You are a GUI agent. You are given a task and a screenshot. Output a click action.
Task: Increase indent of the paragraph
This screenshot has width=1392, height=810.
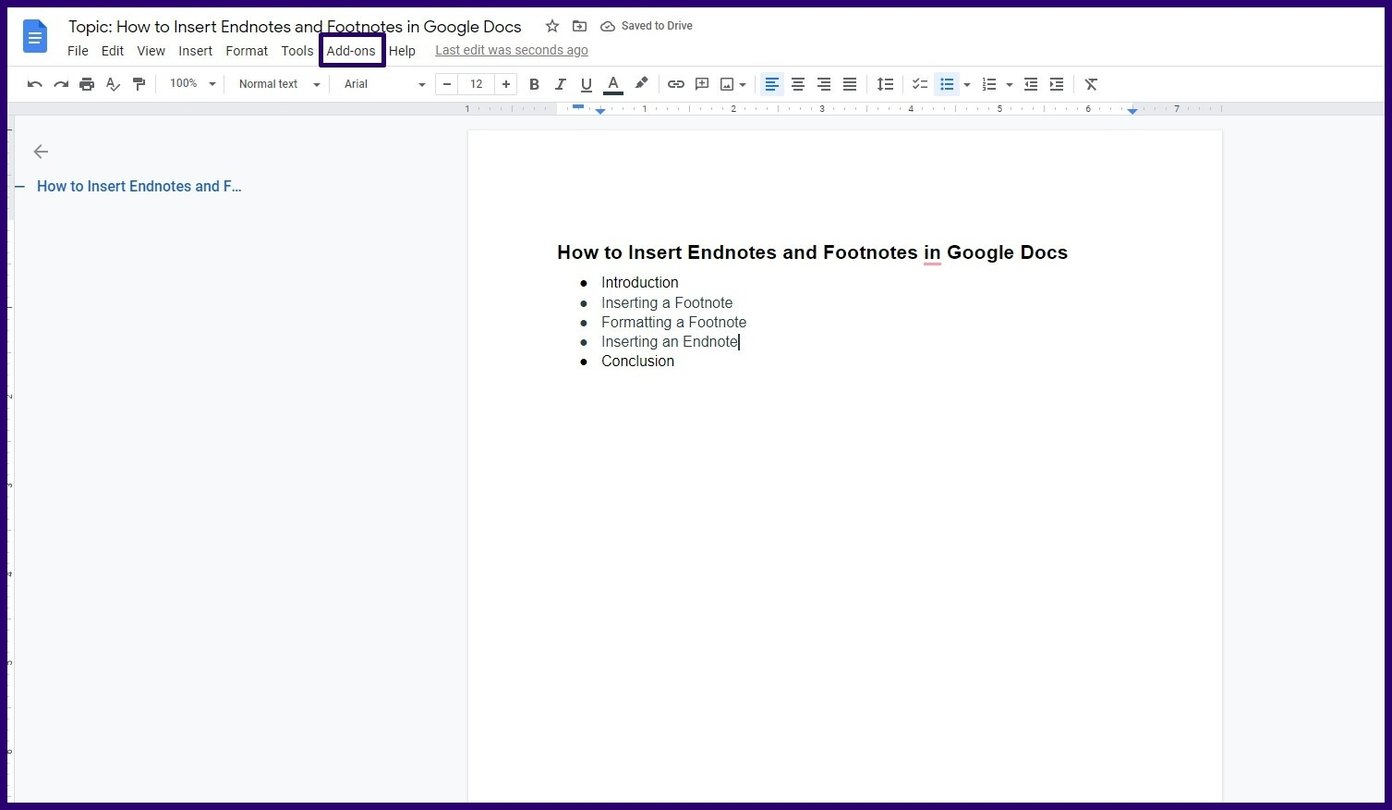1057,84
